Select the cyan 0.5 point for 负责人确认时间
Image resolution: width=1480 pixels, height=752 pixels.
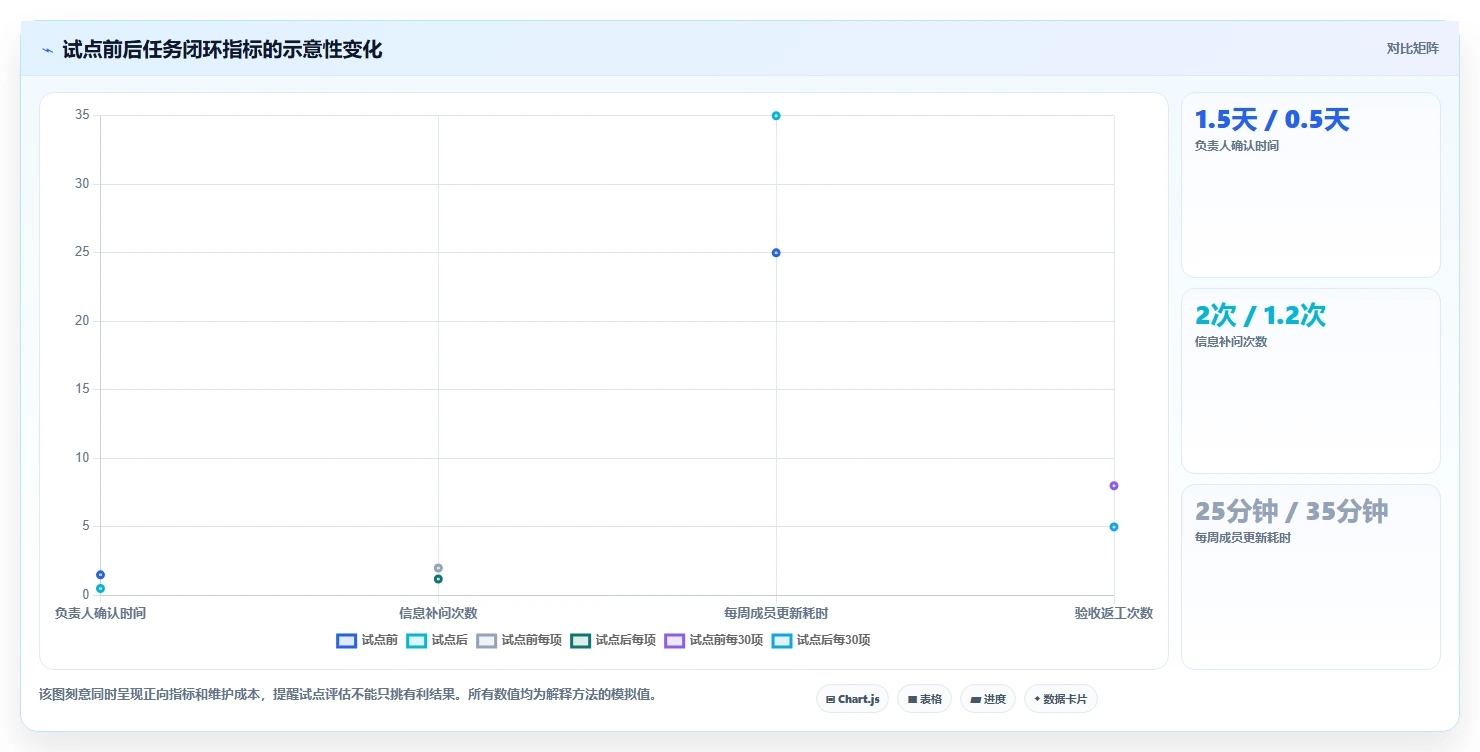(x=100, y=589)
